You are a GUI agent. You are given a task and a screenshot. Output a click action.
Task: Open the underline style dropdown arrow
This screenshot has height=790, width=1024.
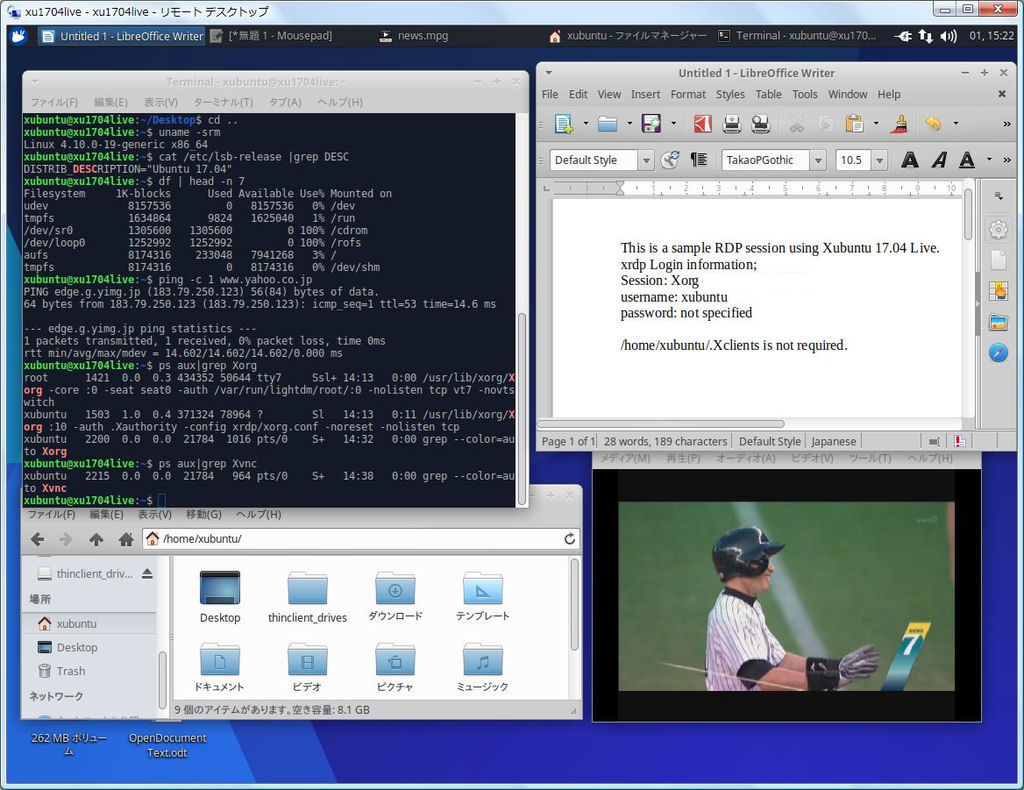(x=989, y=159)
